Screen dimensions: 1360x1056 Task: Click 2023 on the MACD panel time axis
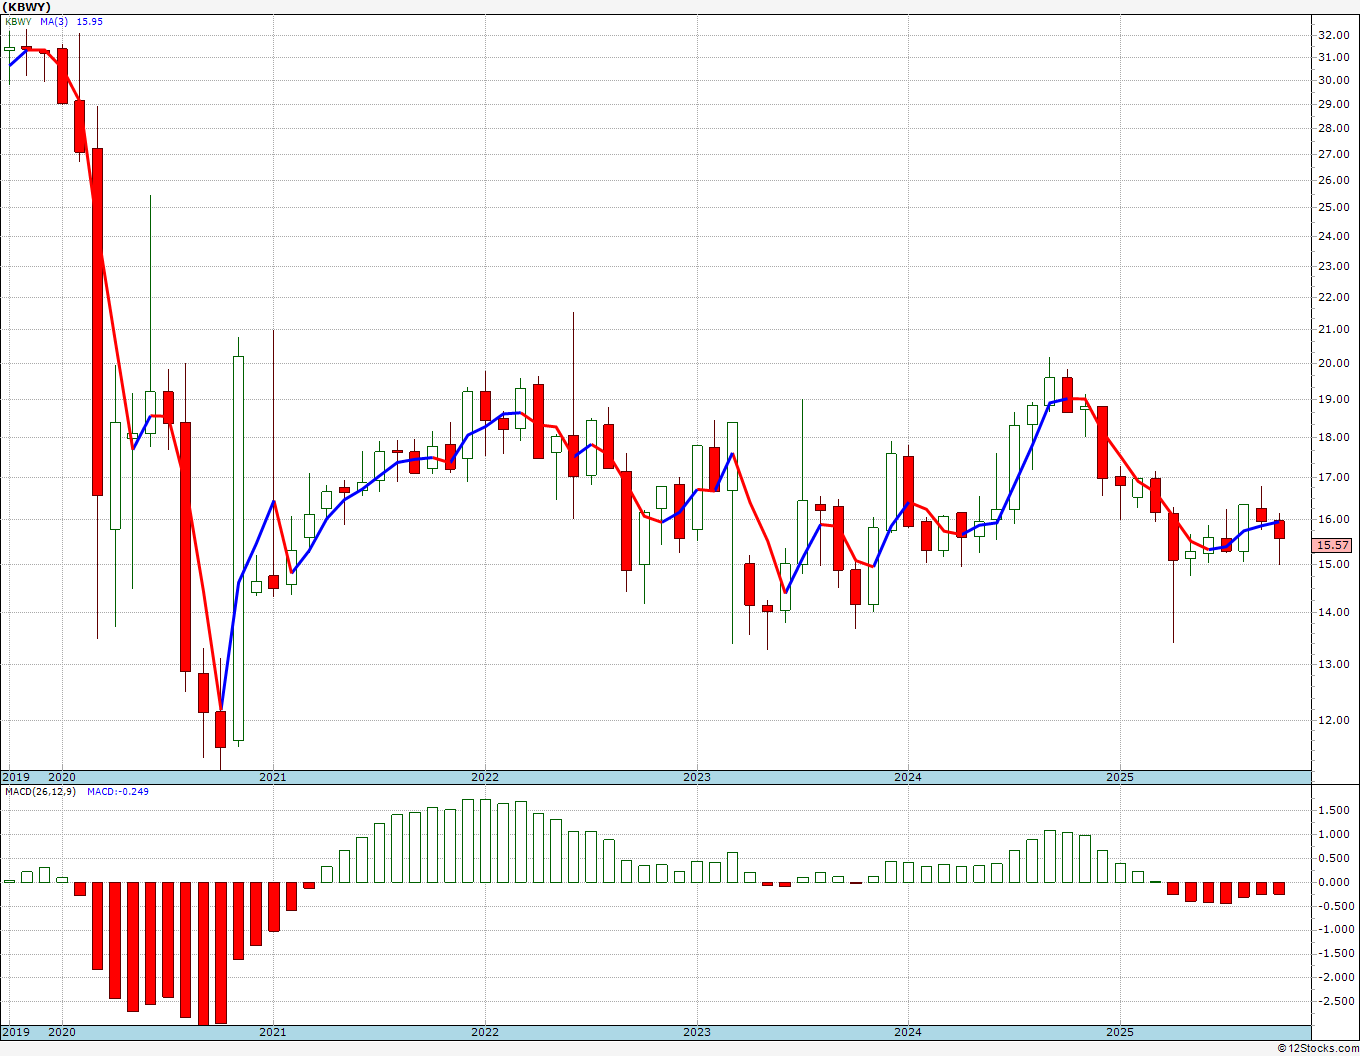697,1032
